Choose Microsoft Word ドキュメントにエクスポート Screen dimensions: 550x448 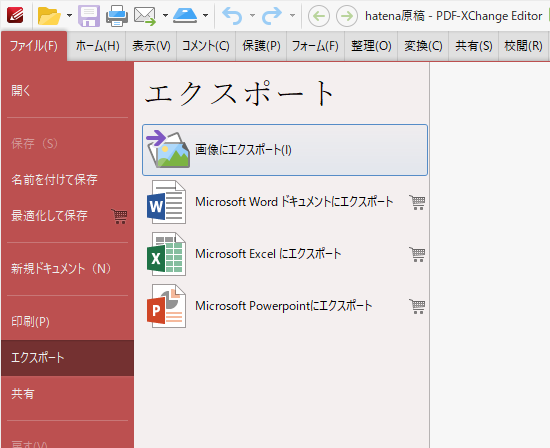[x=285, y=202]
